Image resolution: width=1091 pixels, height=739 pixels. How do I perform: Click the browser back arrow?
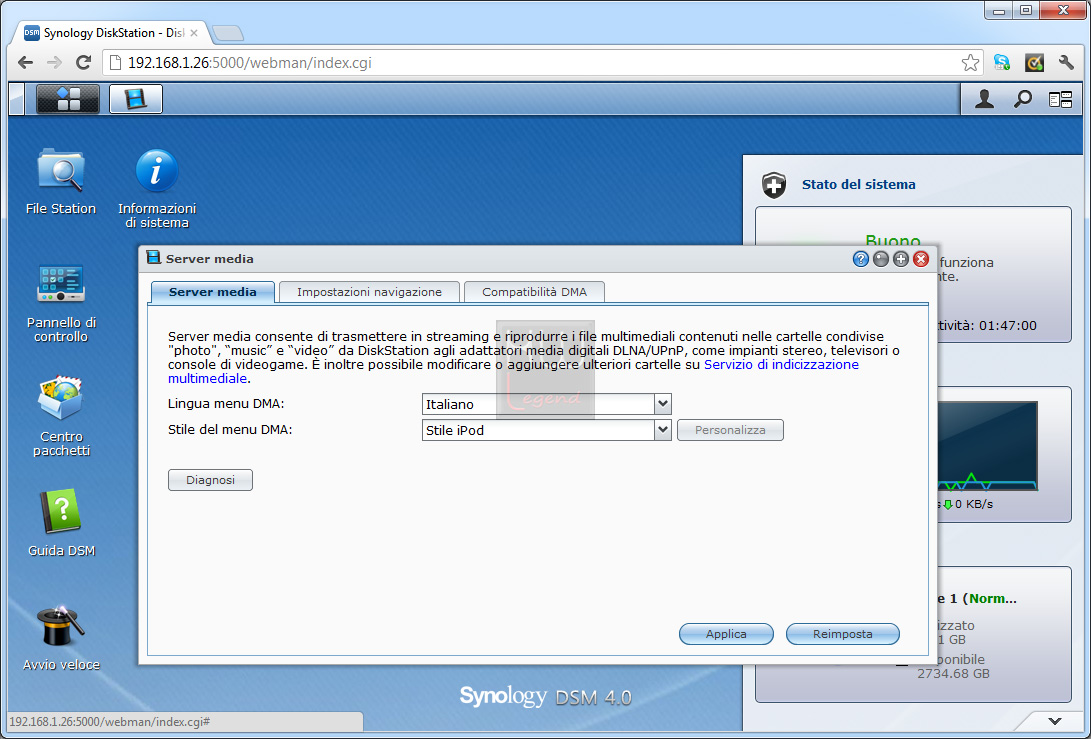coord(26,63)
